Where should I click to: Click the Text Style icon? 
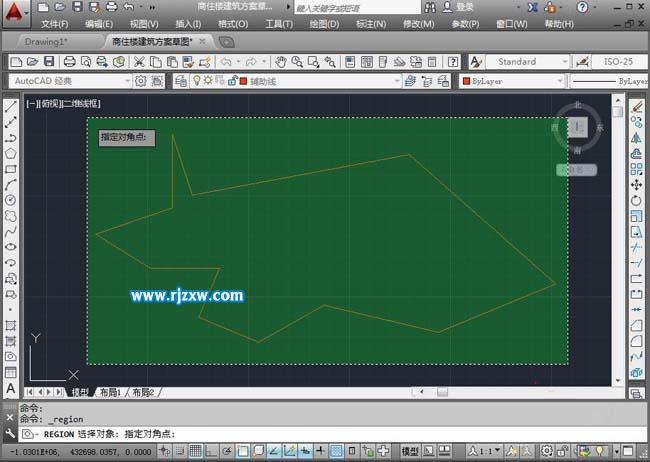click(475, 62)
